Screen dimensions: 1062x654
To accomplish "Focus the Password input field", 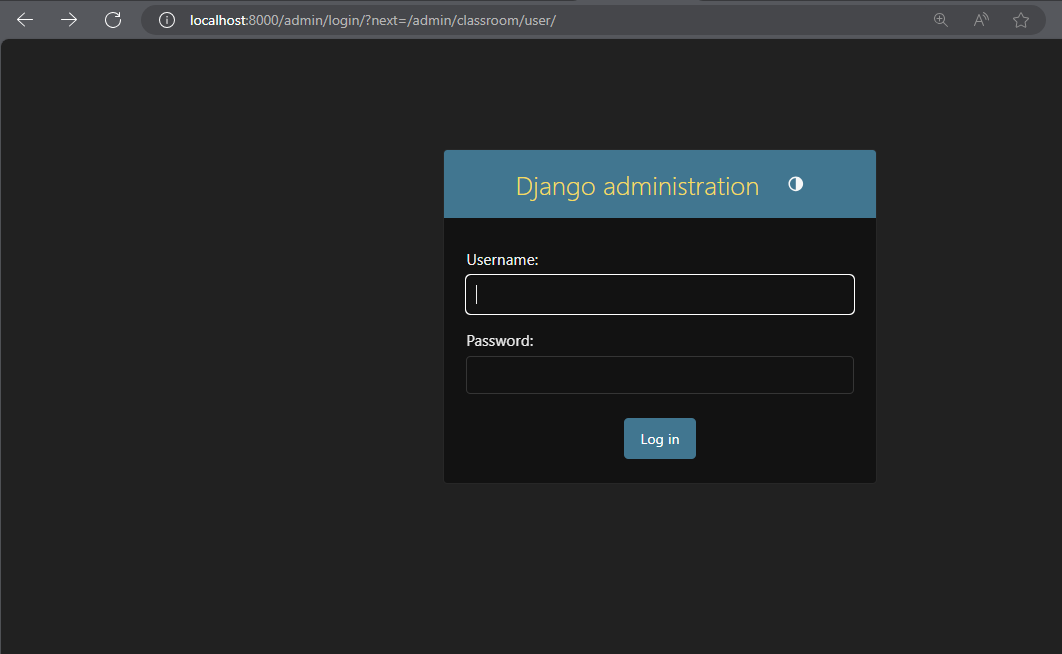I will point(659,375).
